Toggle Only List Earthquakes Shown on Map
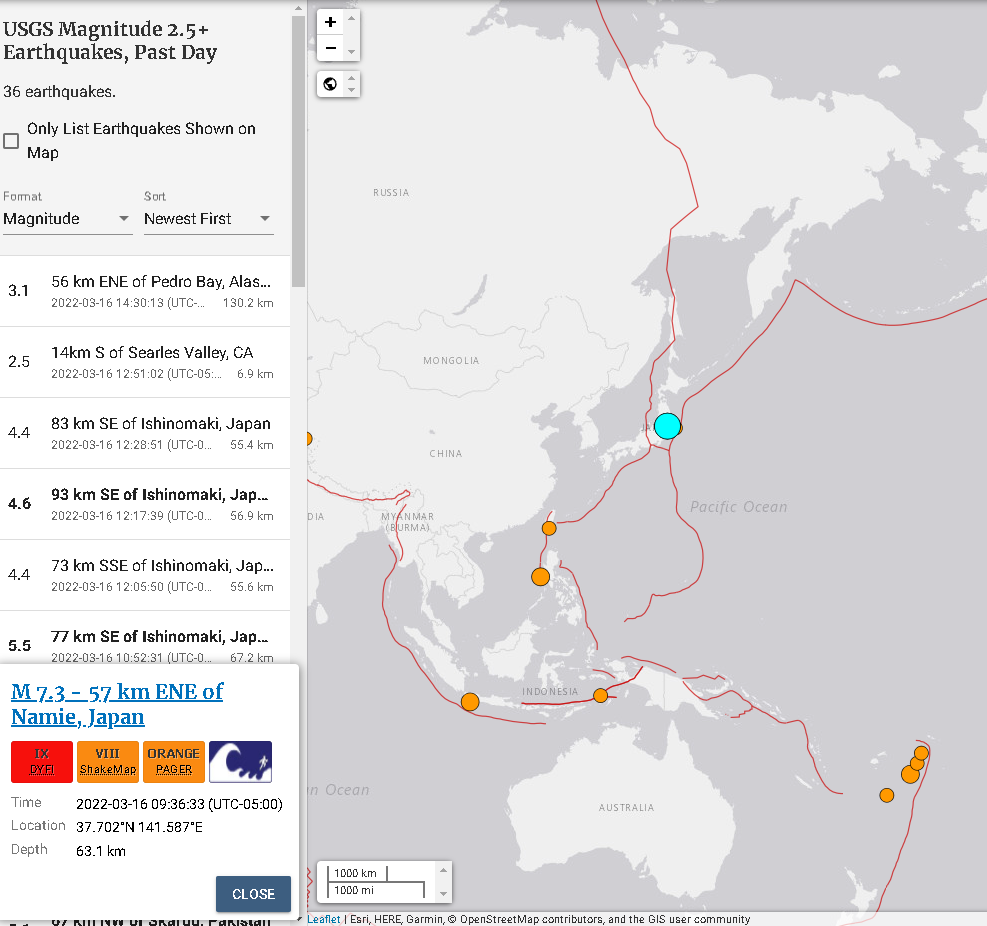Screen dimensions: 987x926 point(11,141)
